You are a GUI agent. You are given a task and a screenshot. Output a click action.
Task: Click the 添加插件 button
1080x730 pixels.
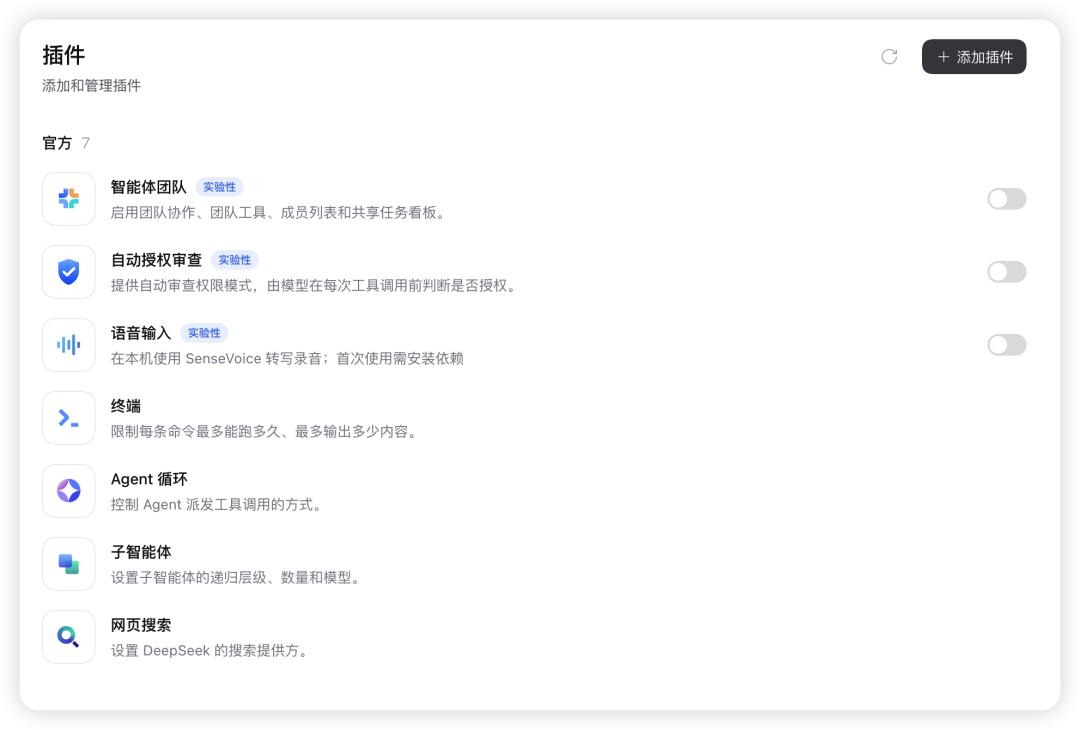coord(974,56)
